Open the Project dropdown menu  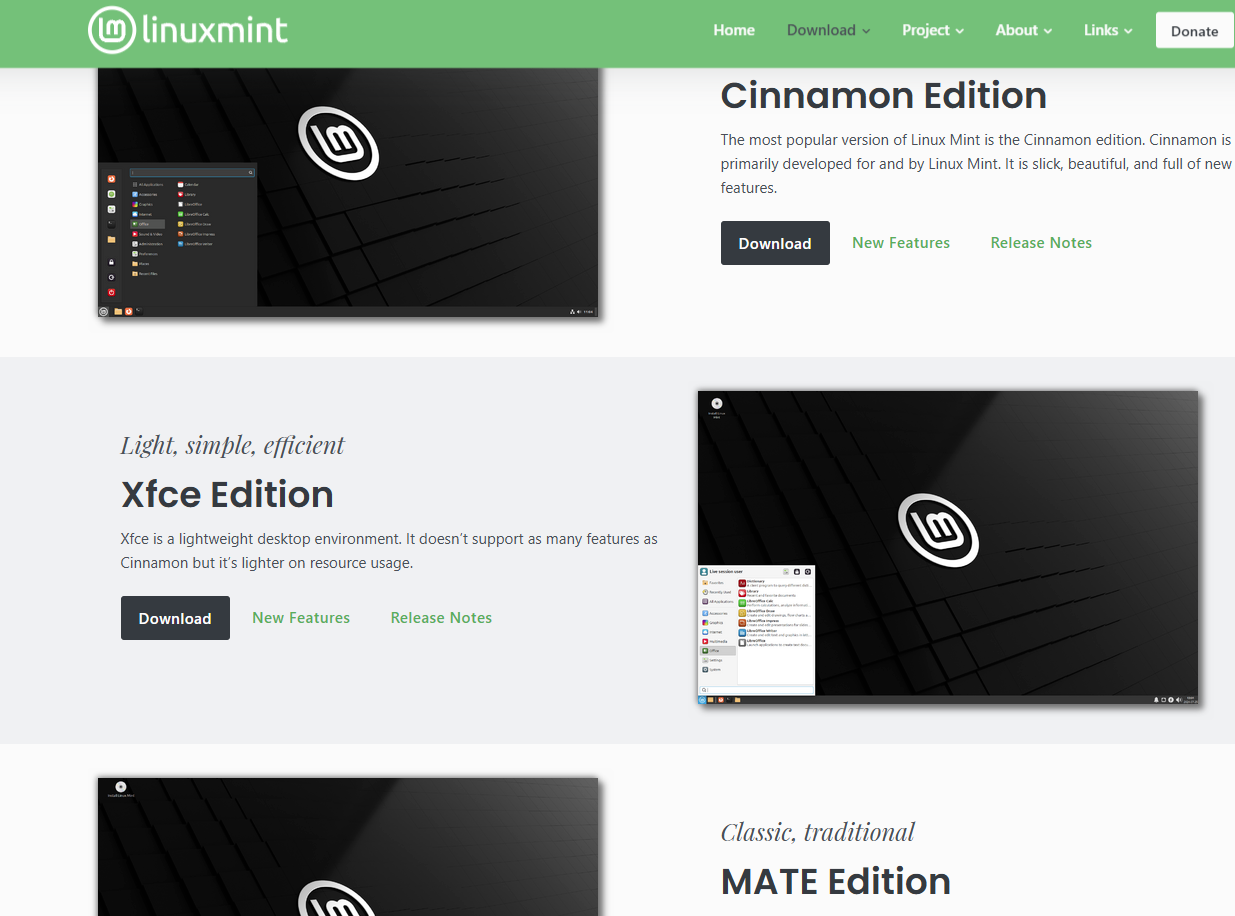(933, 30)
